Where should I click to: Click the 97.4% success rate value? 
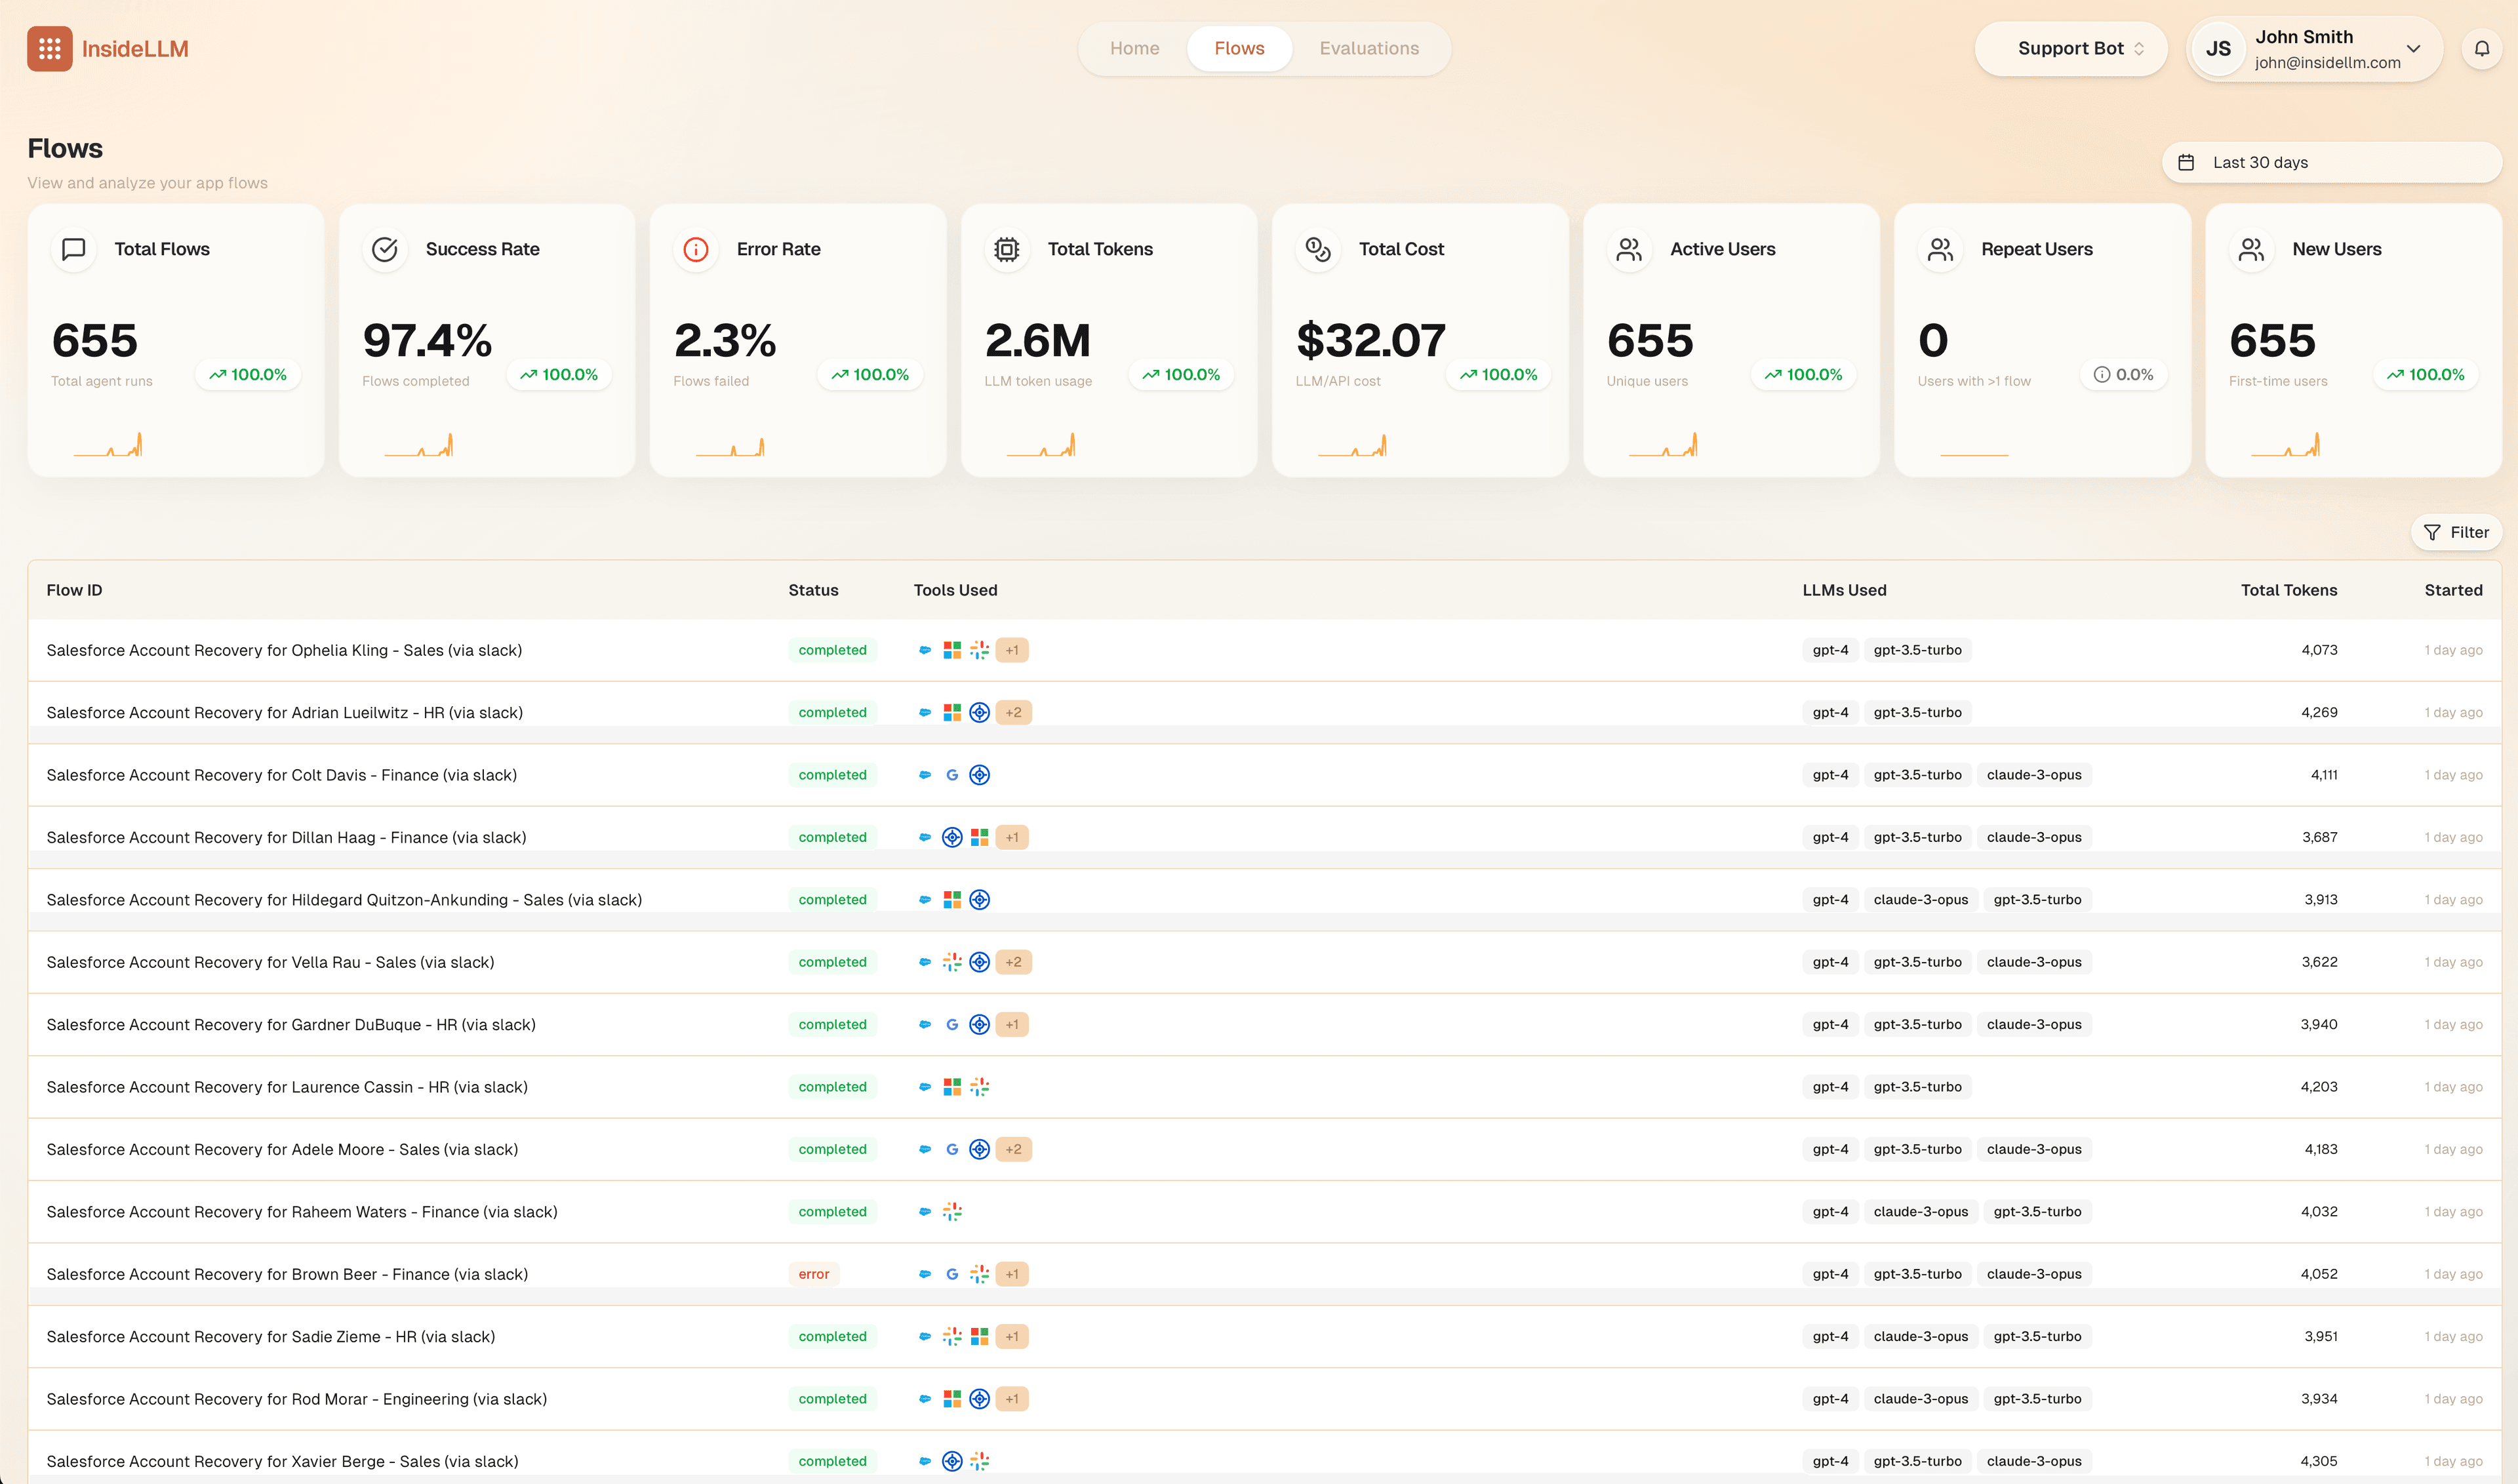tap(427, 341)
